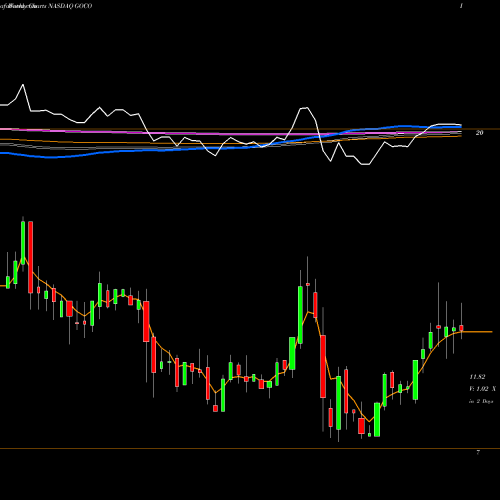Screen dimensions: 500x500
Task: Click the axis label 7
Action: click(x=478, y=453)
